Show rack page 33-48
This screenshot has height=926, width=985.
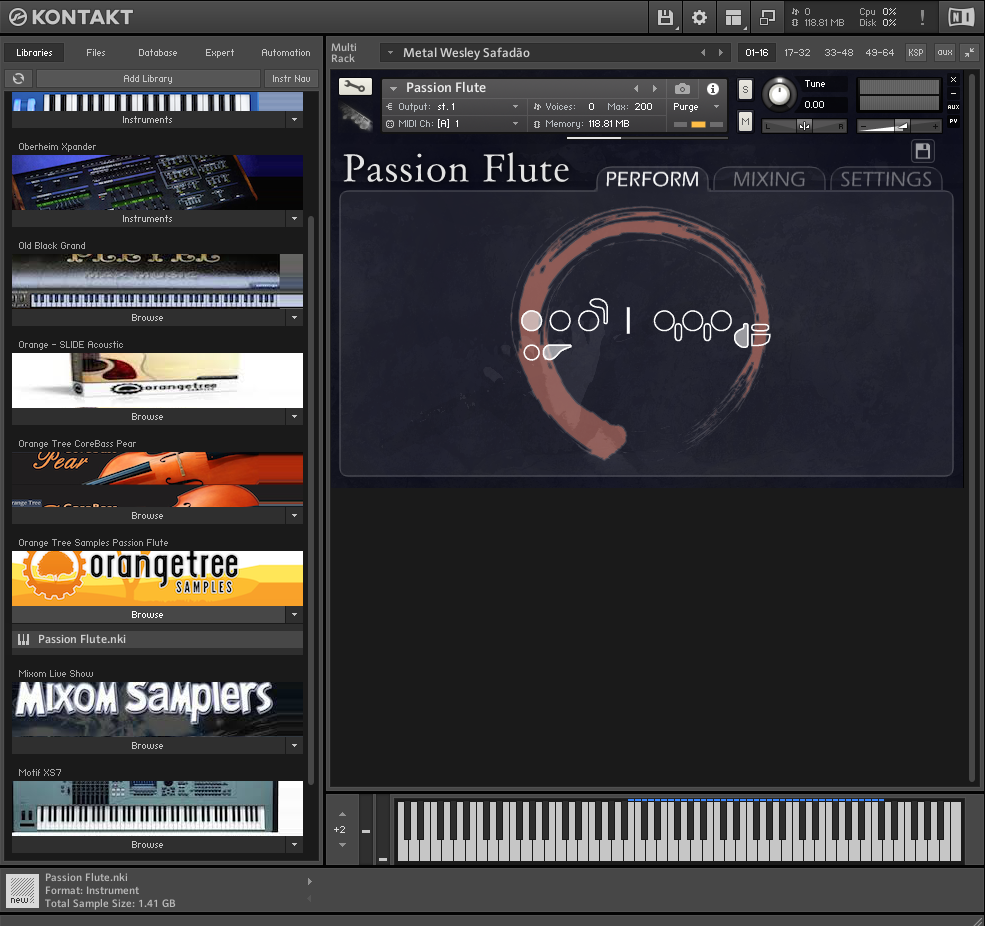(839, 53)
